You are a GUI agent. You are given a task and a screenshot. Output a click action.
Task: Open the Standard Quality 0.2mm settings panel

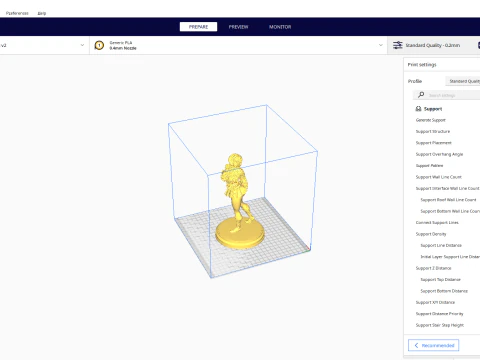433,45
